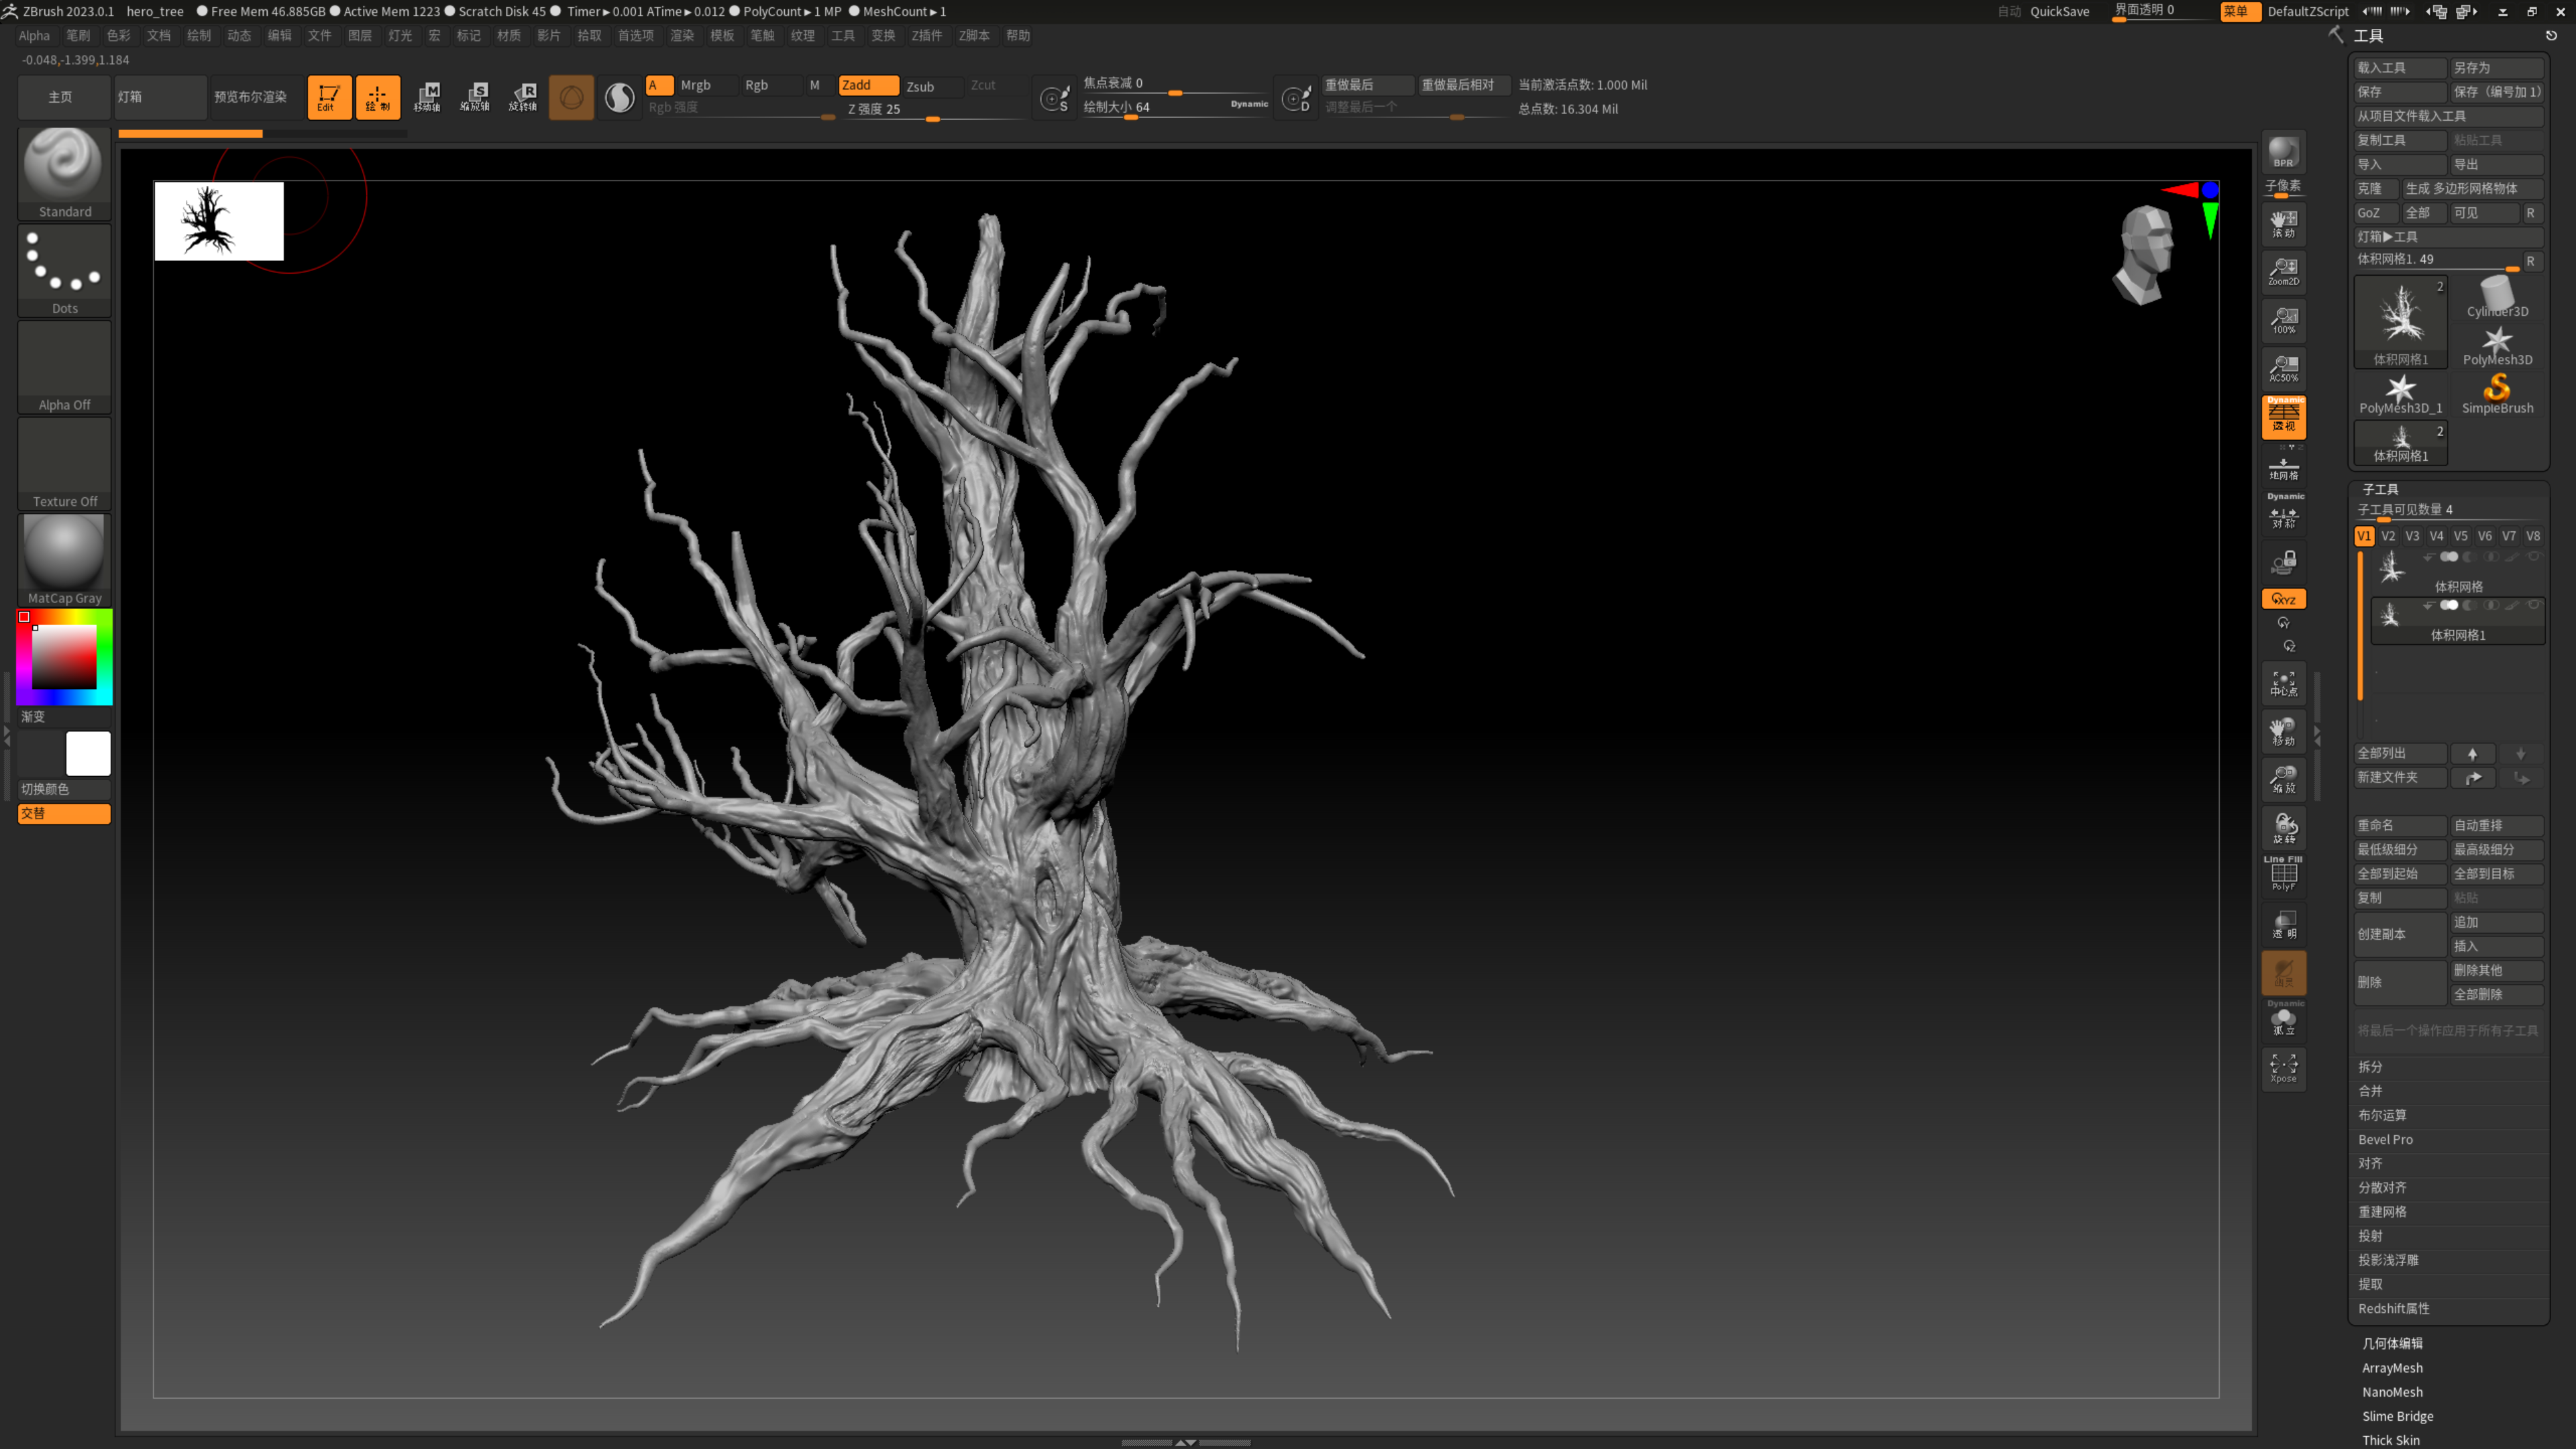Toggle Edit mode button

point(328,97)
